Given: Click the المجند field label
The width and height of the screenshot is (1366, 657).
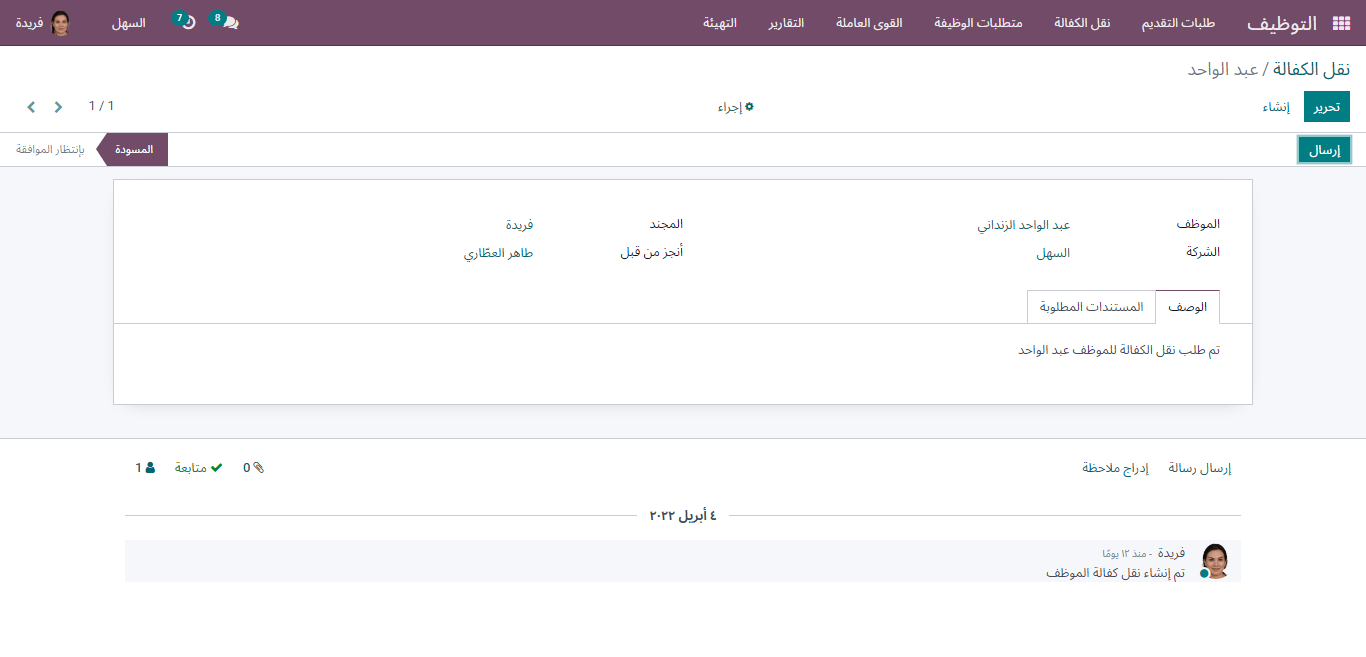Looking at the screenshot, I should (x=666, y=224).
